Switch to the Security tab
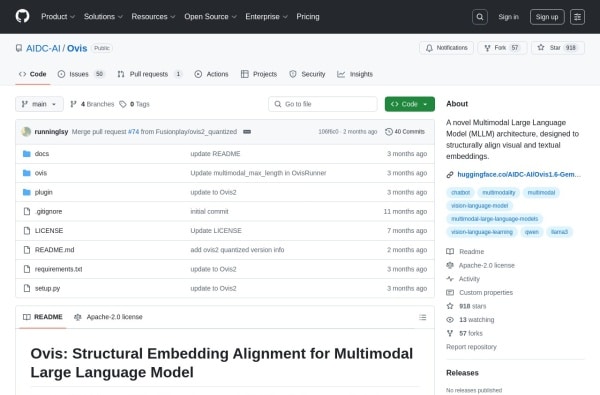This screenshot has width=600, height=395. tap(307, 74)
